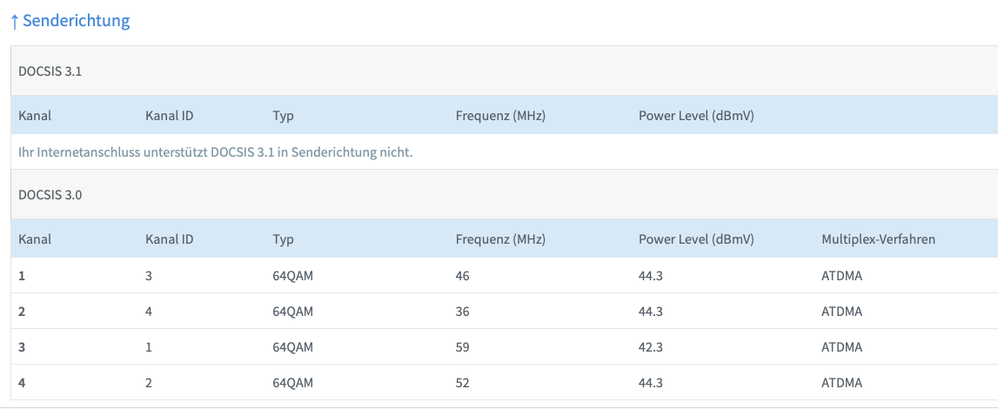Click Frequenz header in DOCSIS 3.1 table
Screen dimensions: 998x410
(x=500, y=116)
